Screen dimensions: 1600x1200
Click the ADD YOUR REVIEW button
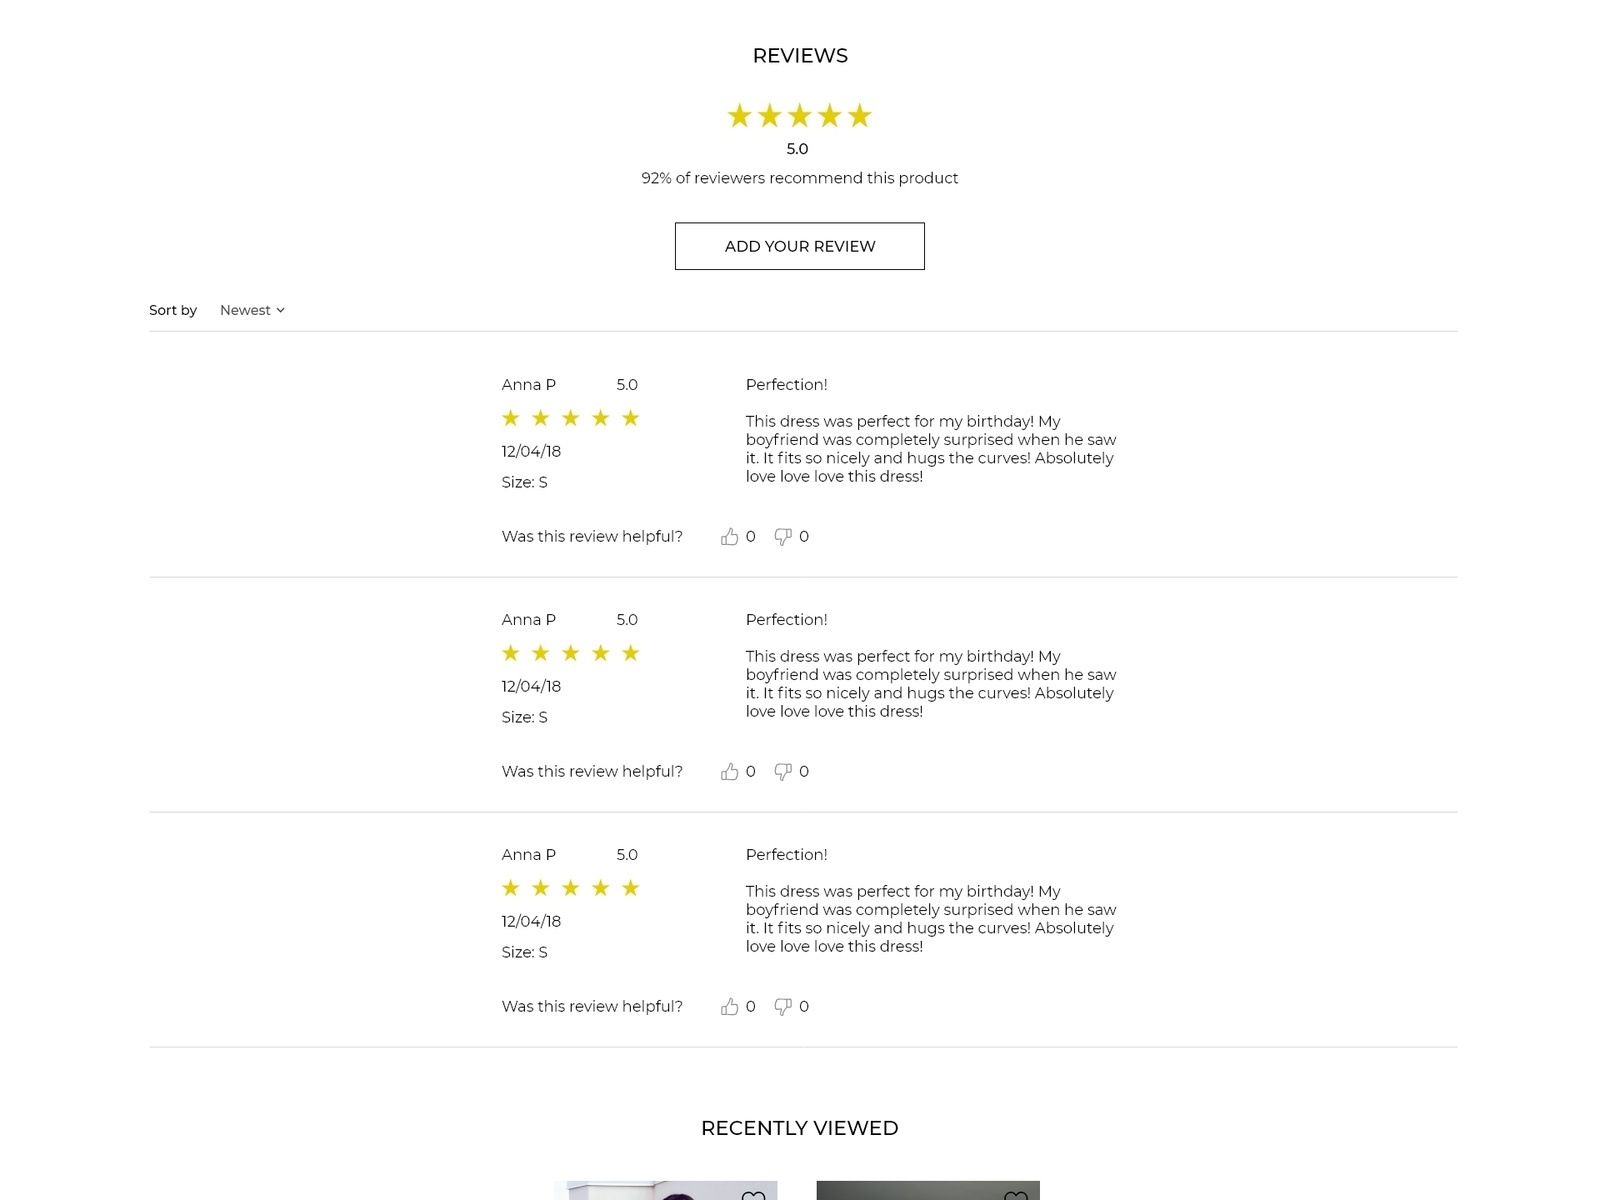[x=800, y=246]
